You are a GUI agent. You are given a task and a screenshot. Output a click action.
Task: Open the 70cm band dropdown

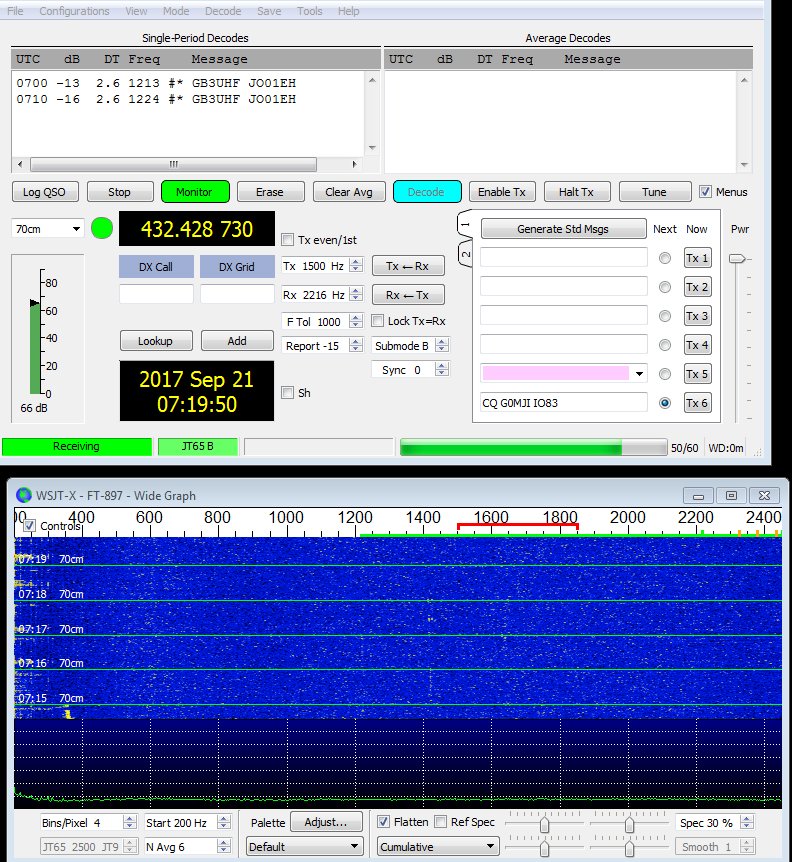point(47,229)
